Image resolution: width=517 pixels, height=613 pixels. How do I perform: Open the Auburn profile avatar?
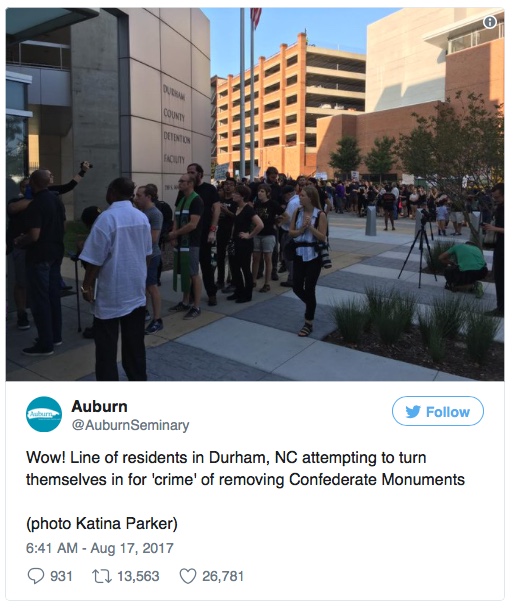coord(44,414)
